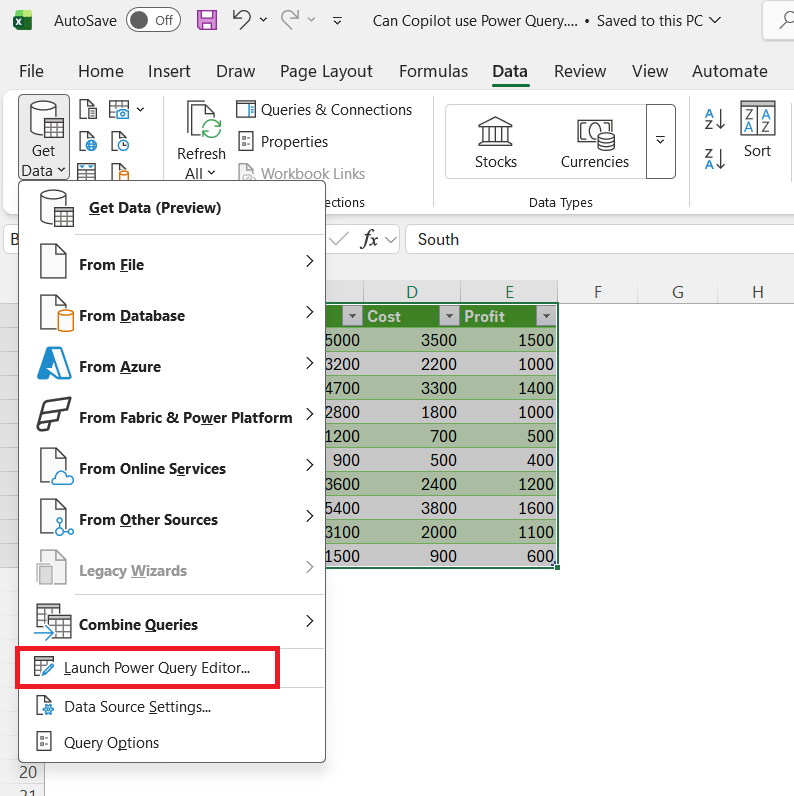Select column F header
This screenshot has height=796, width=794.
598,292
